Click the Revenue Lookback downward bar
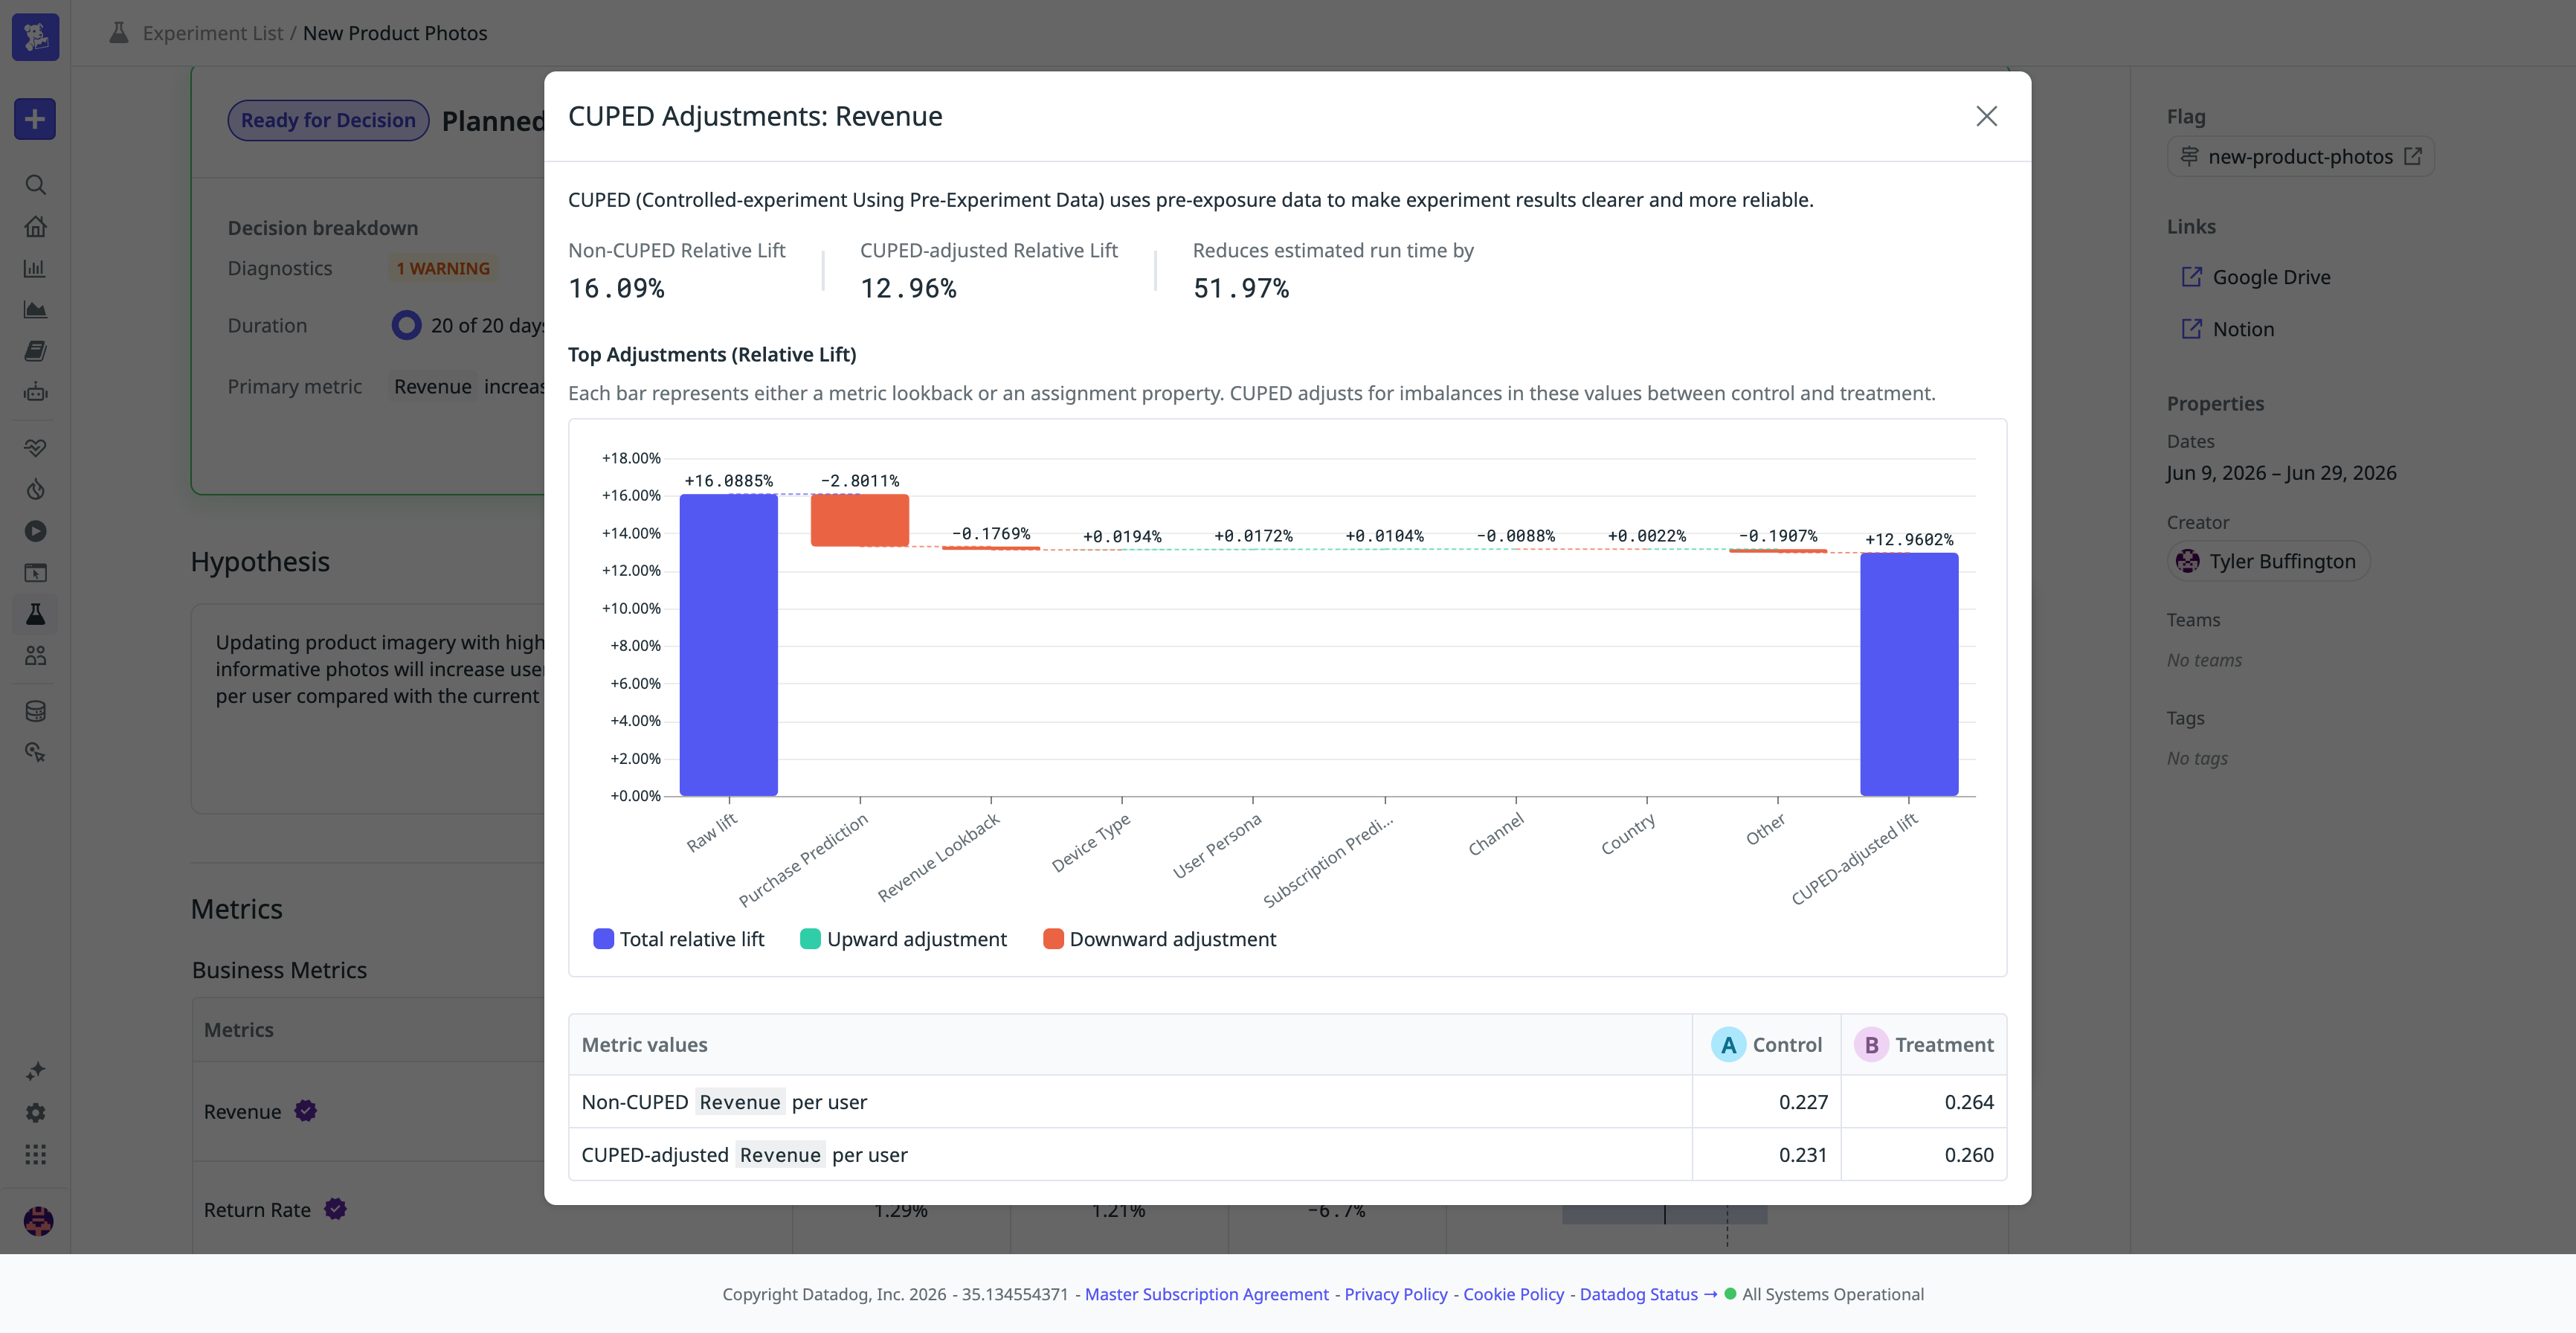This screenshot has height=1333, width=2576. pyautogui.click(x=991, y=548)
